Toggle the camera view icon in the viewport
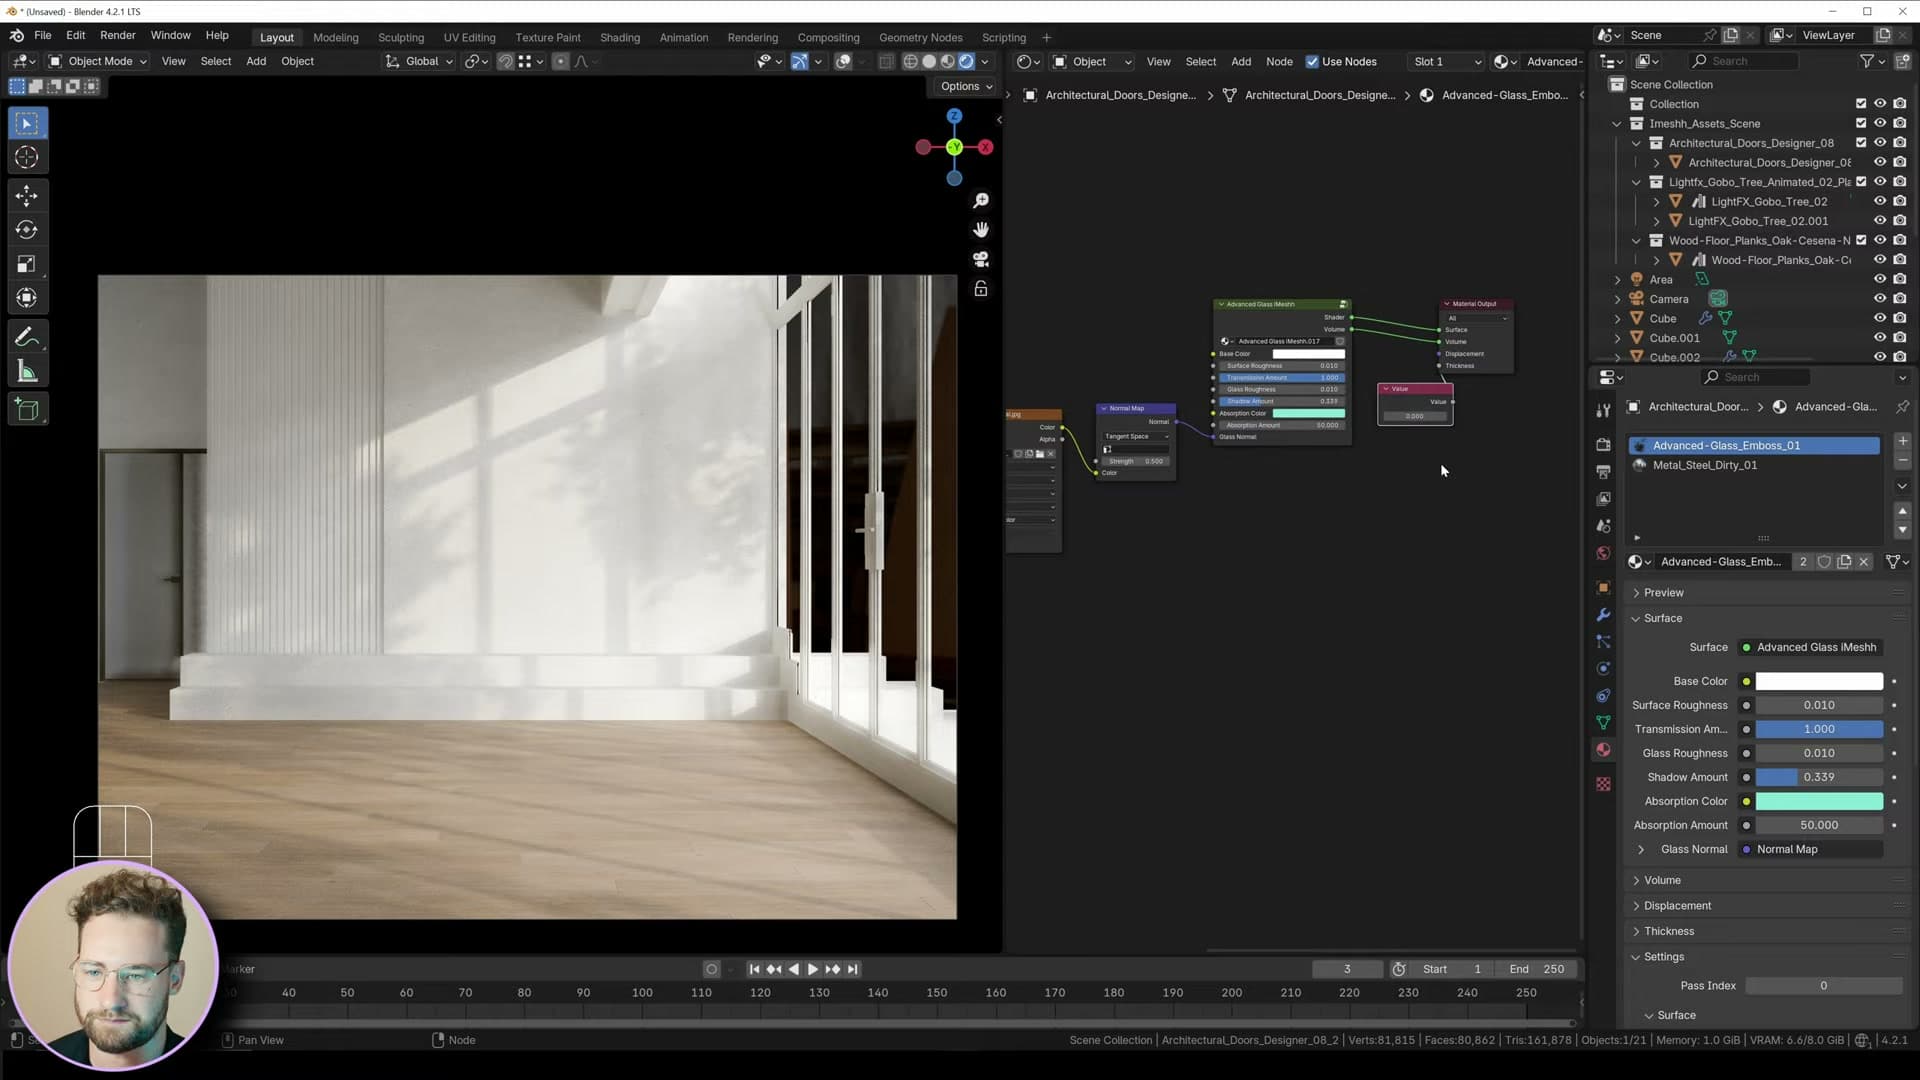1920x1080 pixels. point(981,259)
